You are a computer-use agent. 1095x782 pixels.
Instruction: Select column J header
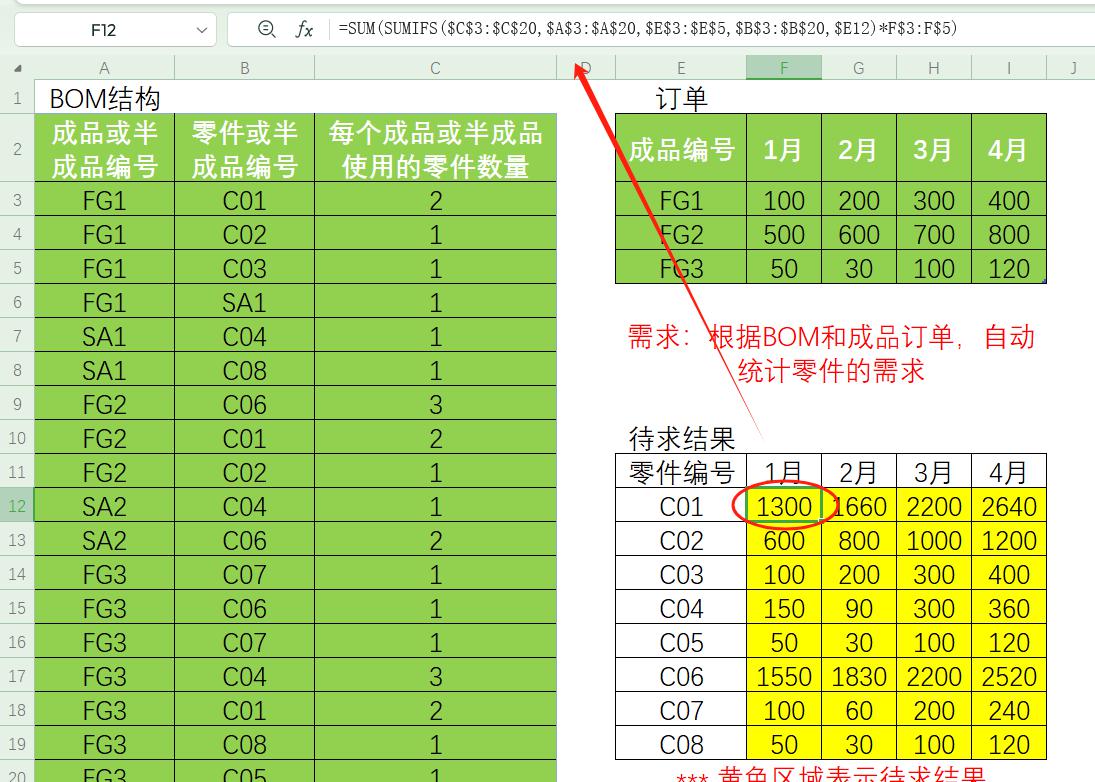click(x=1072, y=68)
